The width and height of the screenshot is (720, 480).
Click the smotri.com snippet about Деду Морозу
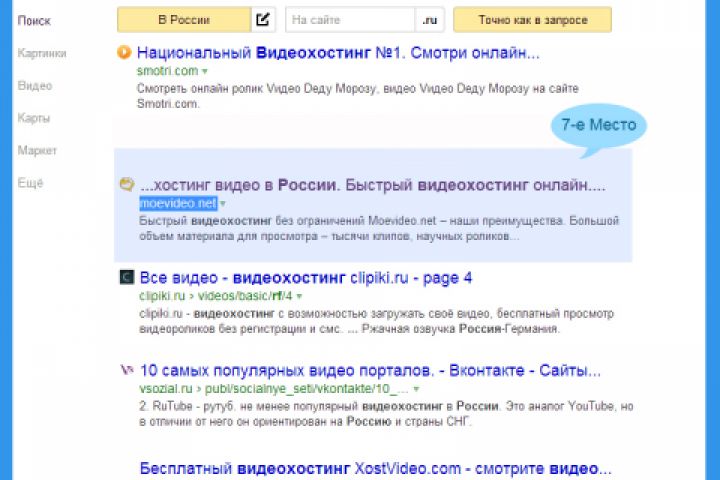[x=358, y=96]
